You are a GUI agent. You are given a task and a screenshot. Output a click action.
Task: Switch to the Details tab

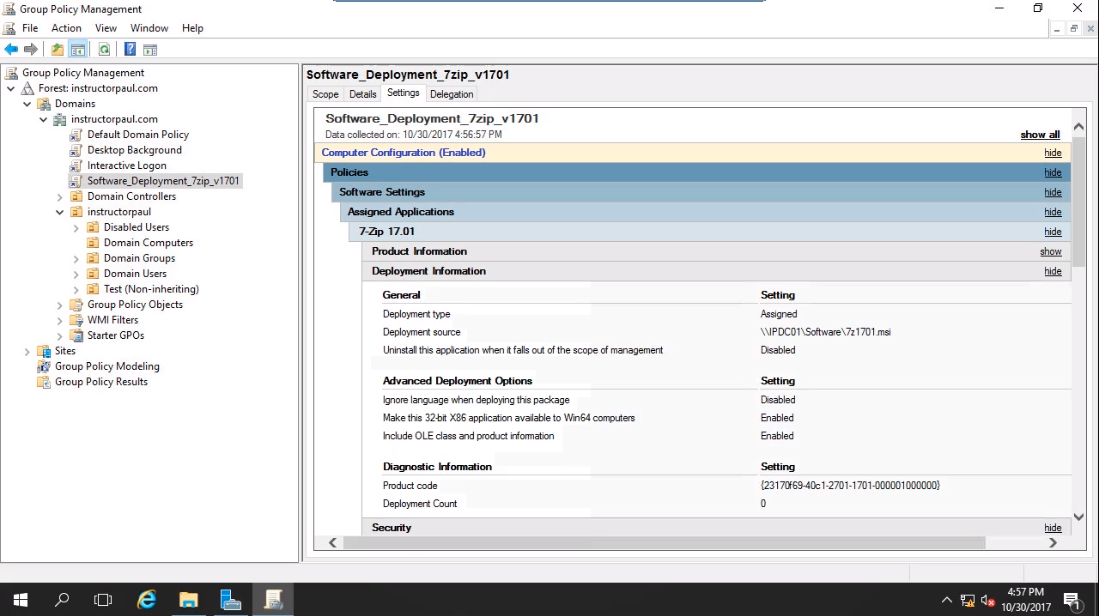click(362, 94)
